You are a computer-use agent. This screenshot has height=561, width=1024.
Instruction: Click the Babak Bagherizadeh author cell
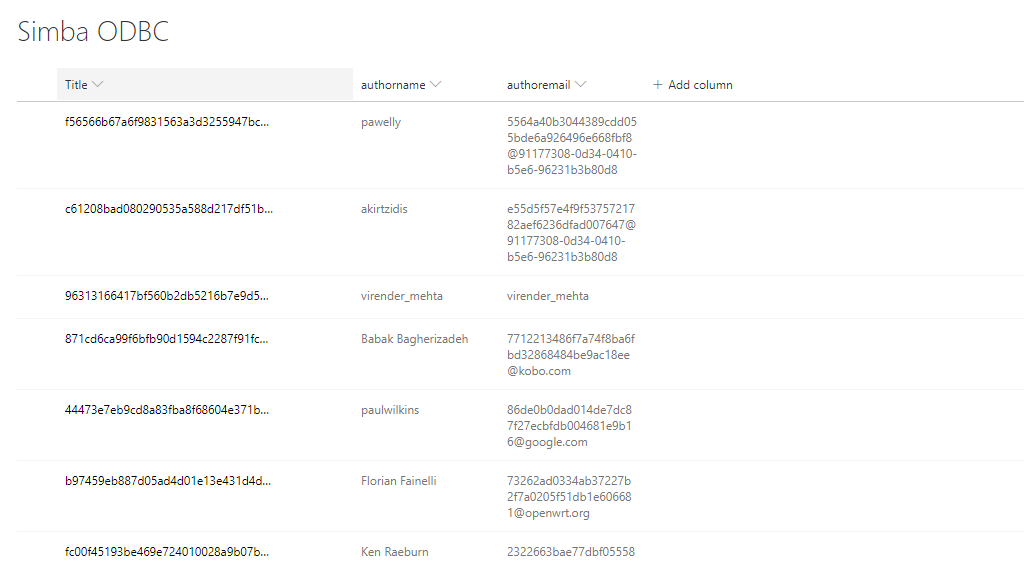[x=414, y=339]
